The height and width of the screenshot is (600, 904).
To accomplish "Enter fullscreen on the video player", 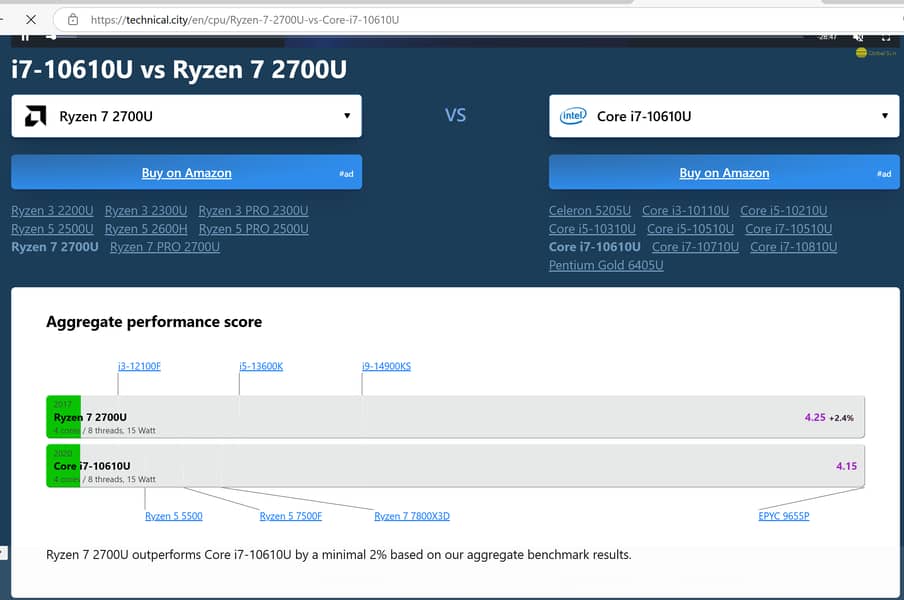I will pos(886,37).
